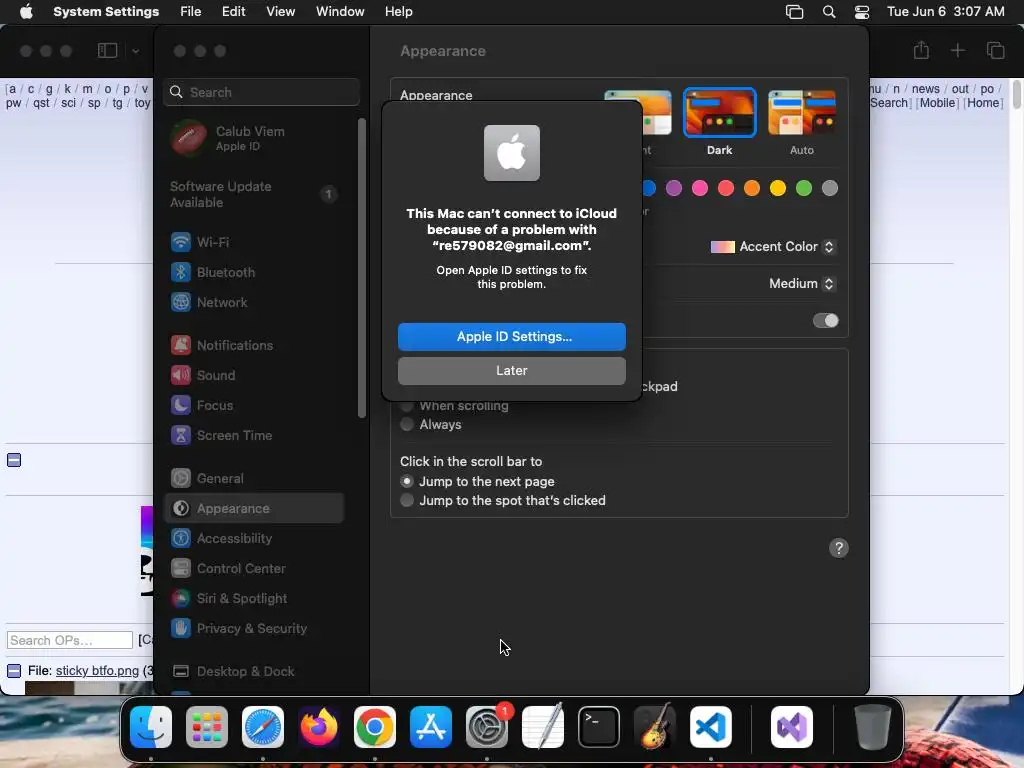Image resolution: width=1024 pixels, height=768 pixels.
Task: Open Control Center in menu bar
Action: [862, 12]
